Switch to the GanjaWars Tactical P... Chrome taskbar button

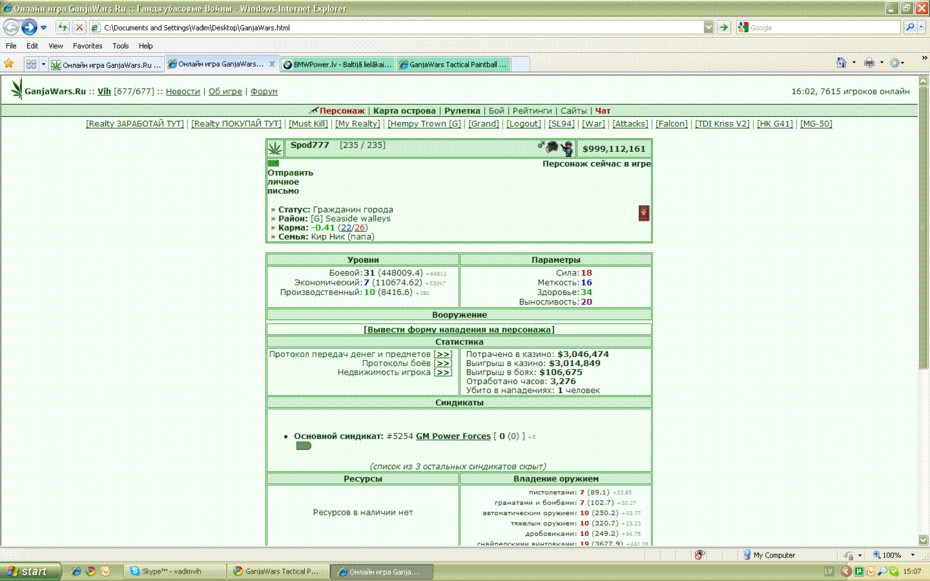tap(278, 572)
